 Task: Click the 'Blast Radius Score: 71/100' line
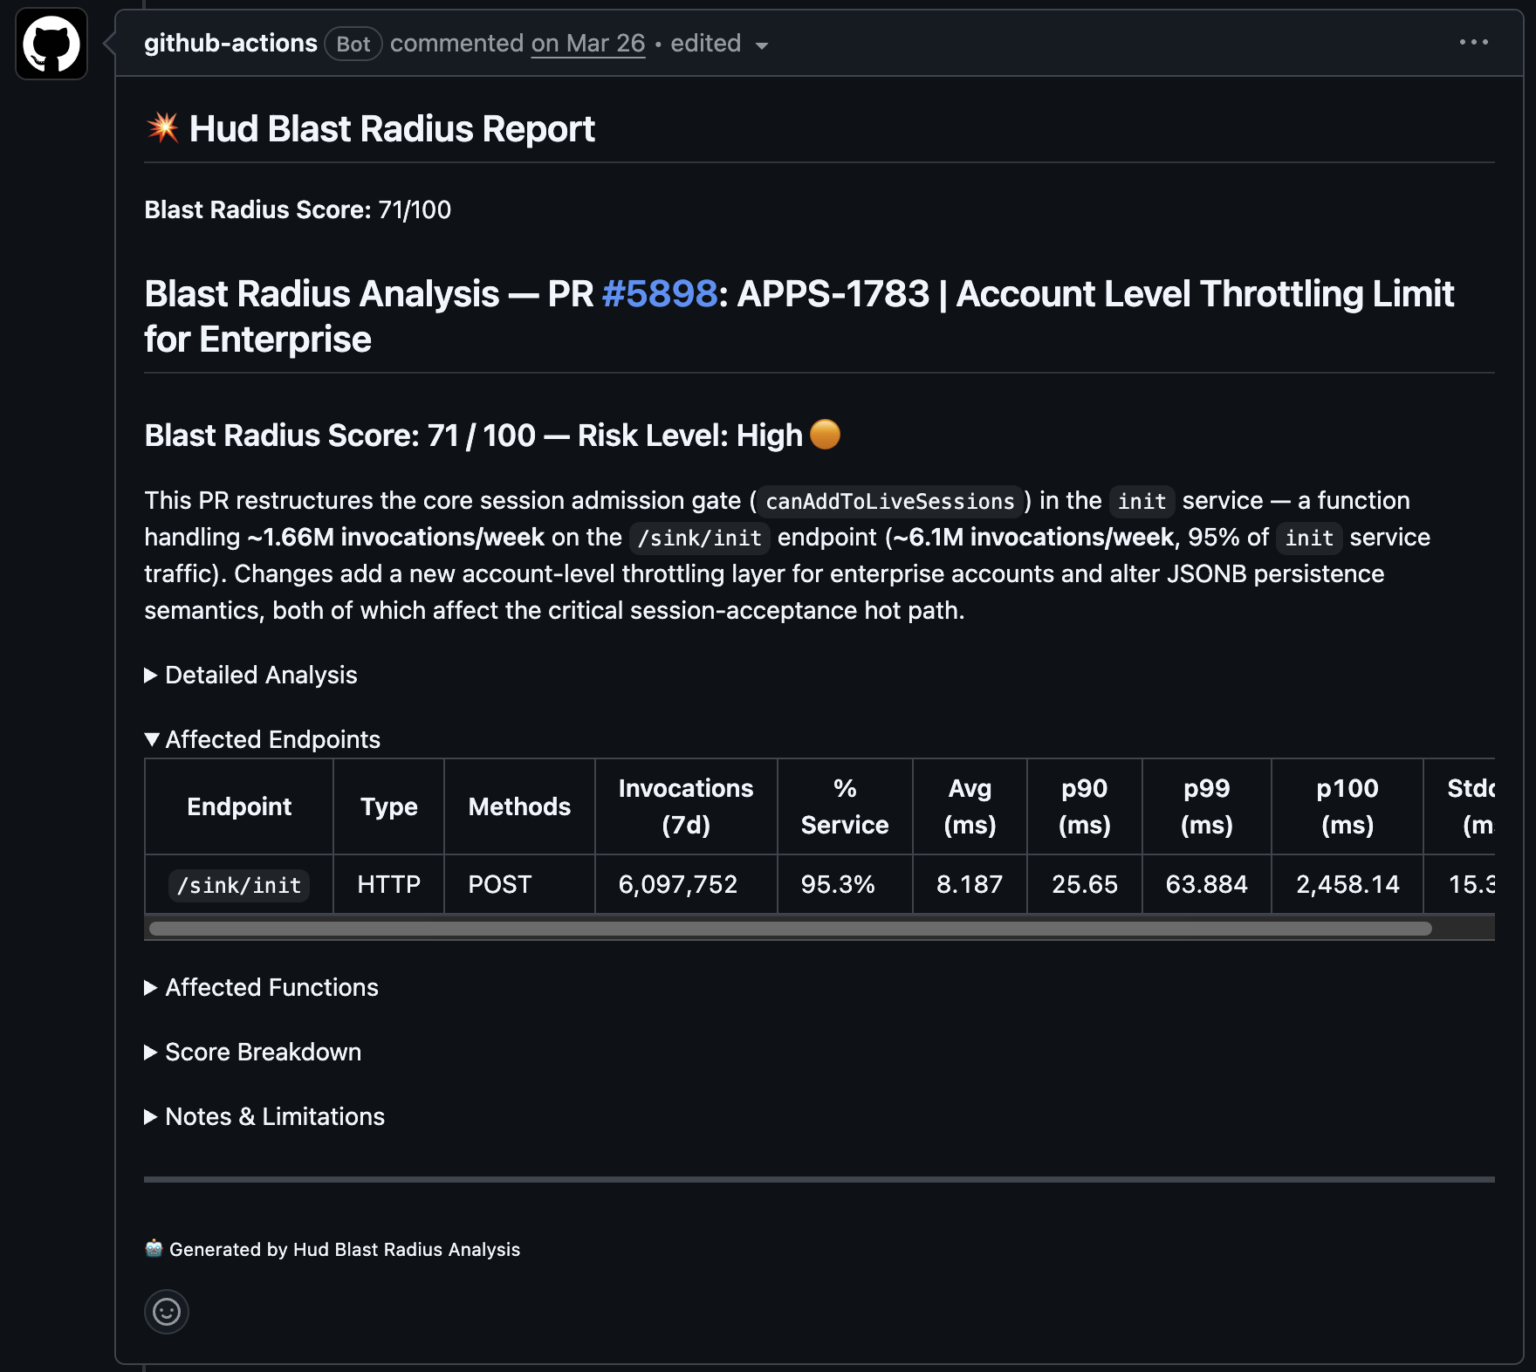pos(298,210)
